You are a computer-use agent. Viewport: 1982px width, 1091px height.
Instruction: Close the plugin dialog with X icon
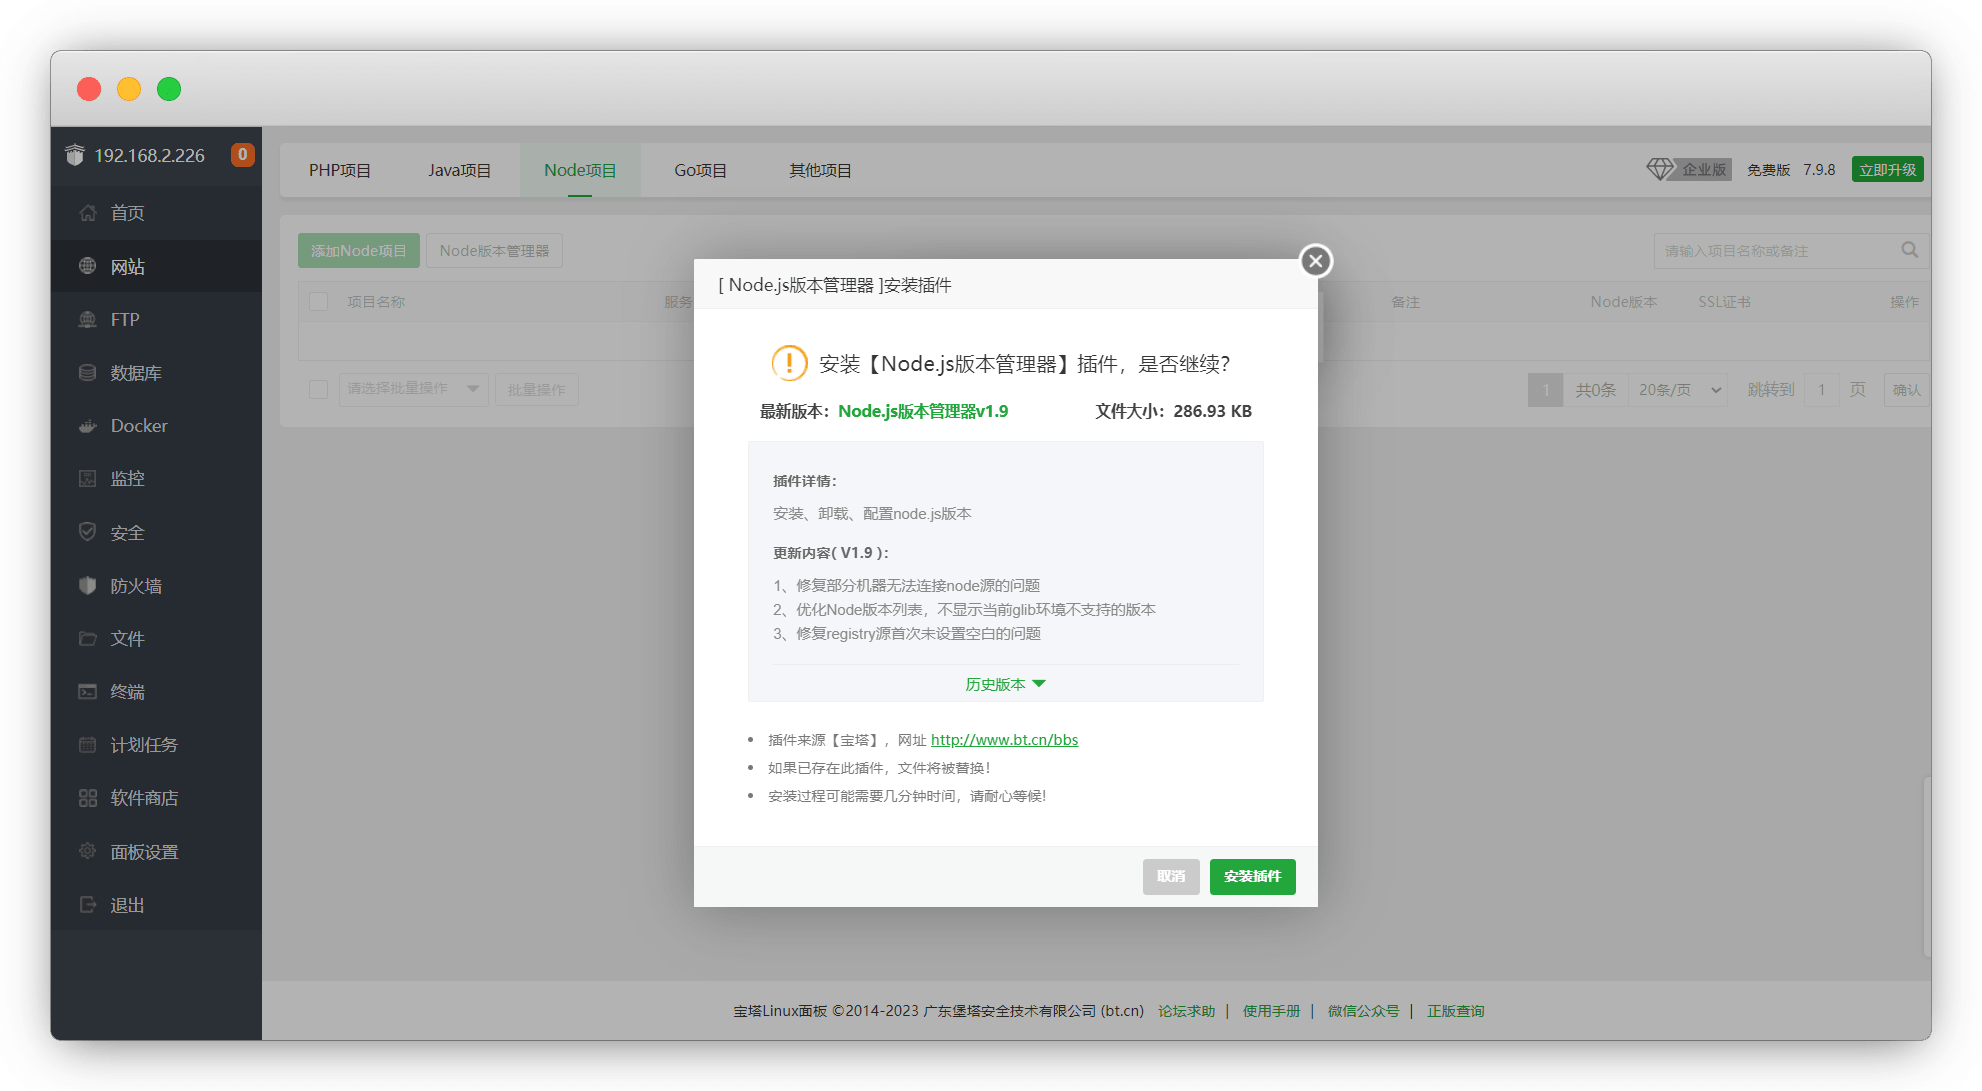click(x=1315, y=261)
